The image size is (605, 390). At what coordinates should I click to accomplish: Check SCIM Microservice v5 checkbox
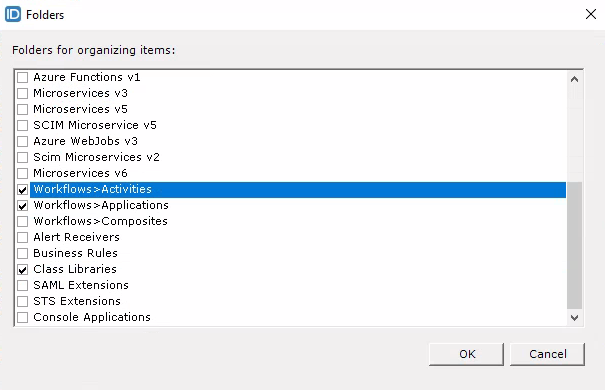tap(22, 125)
